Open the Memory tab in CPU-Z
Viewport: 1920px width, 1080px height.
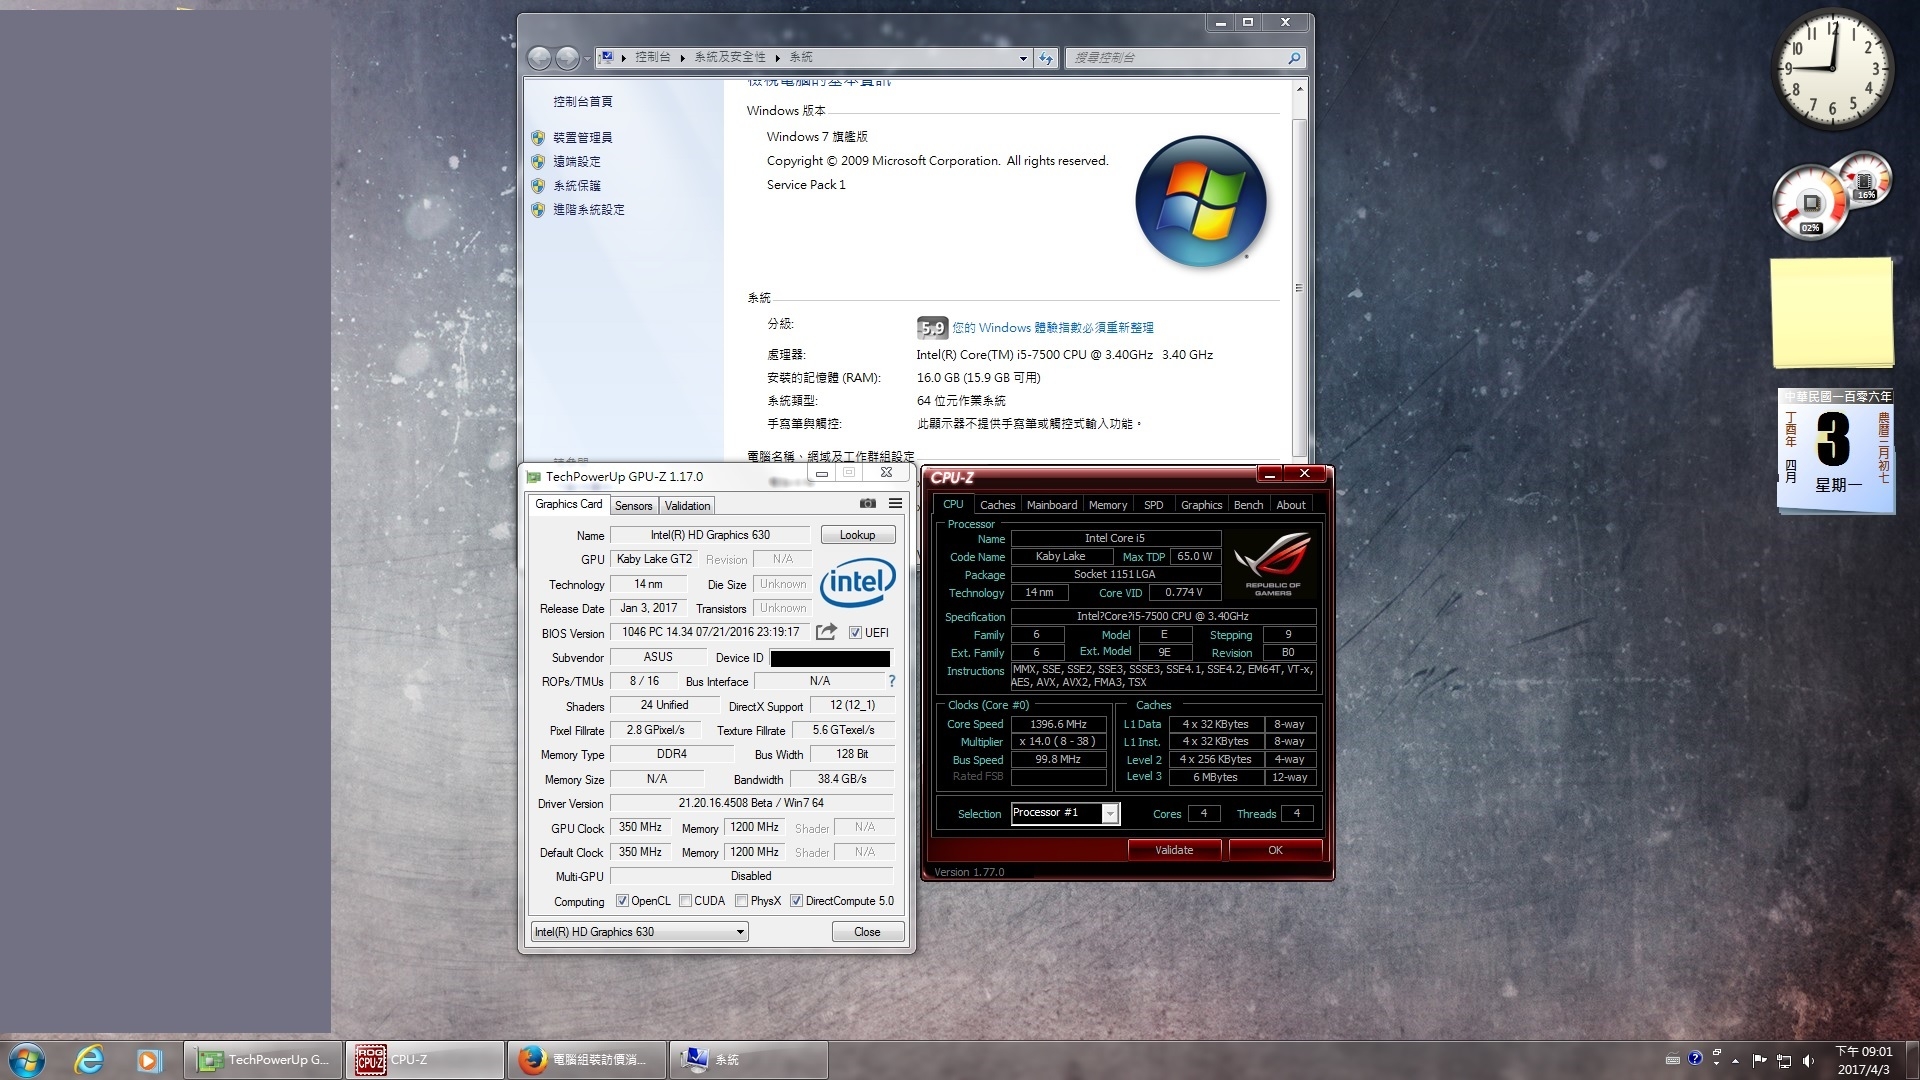pyautogui.click(x=1107, y=505)
